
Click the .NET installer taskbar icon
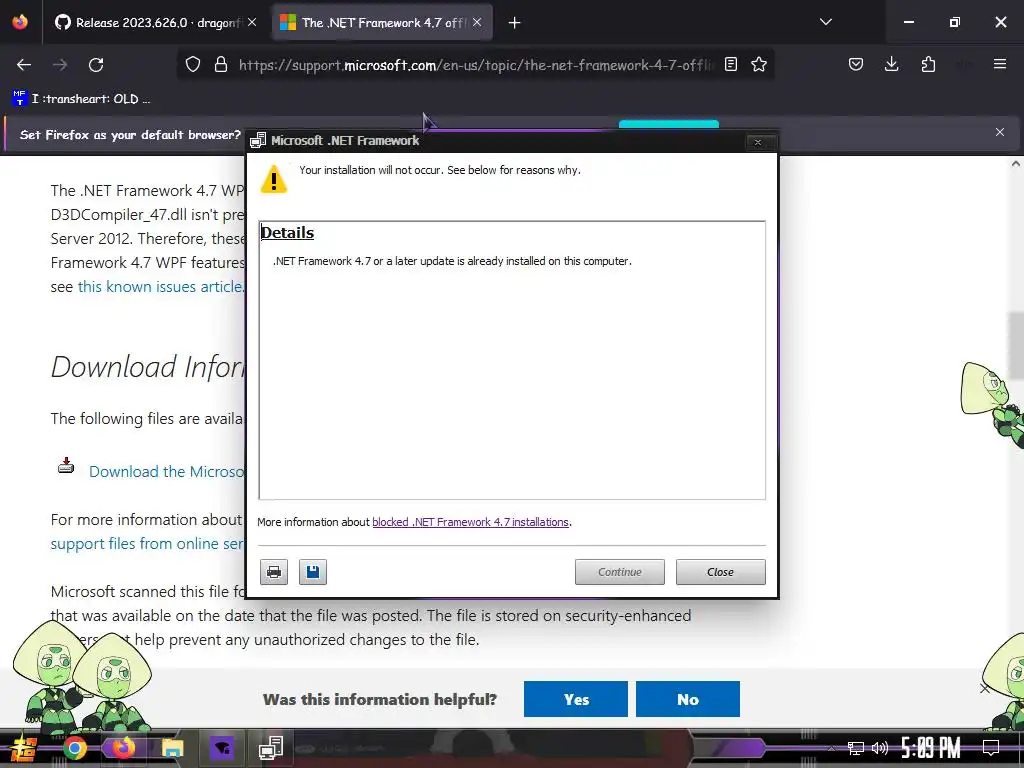click(270, 748)
